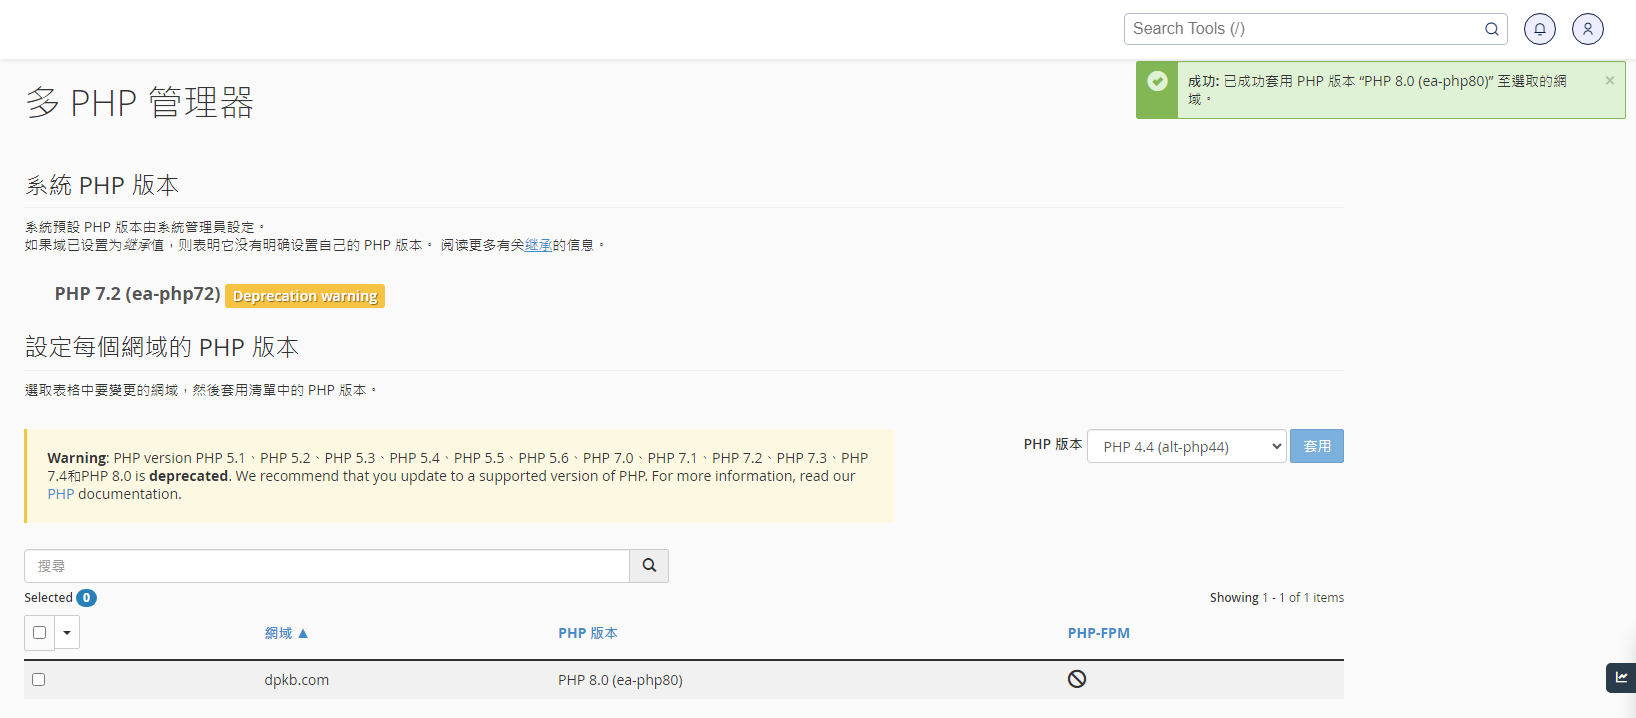Screen dimensions: 1636x718
Task: Open the user account icon
Action: click(x=1587, y=29)
